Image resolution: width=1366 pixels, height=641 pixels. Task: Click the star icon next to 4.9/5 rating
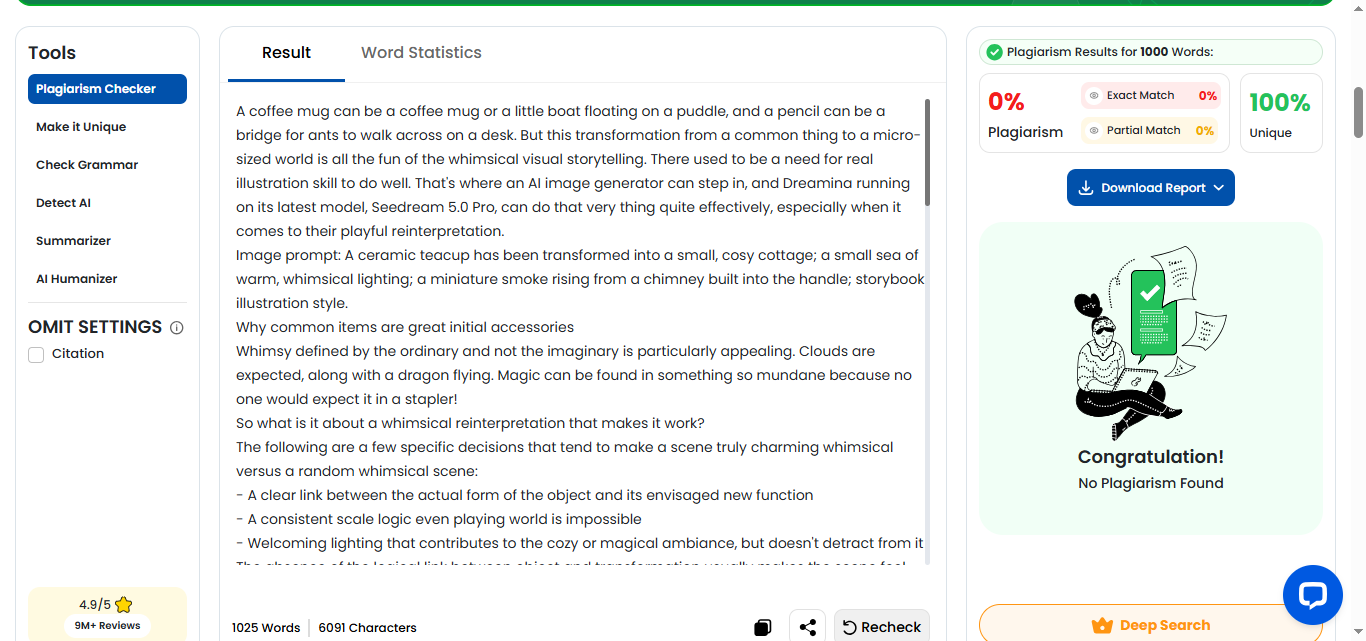click(x=124, y=605)
